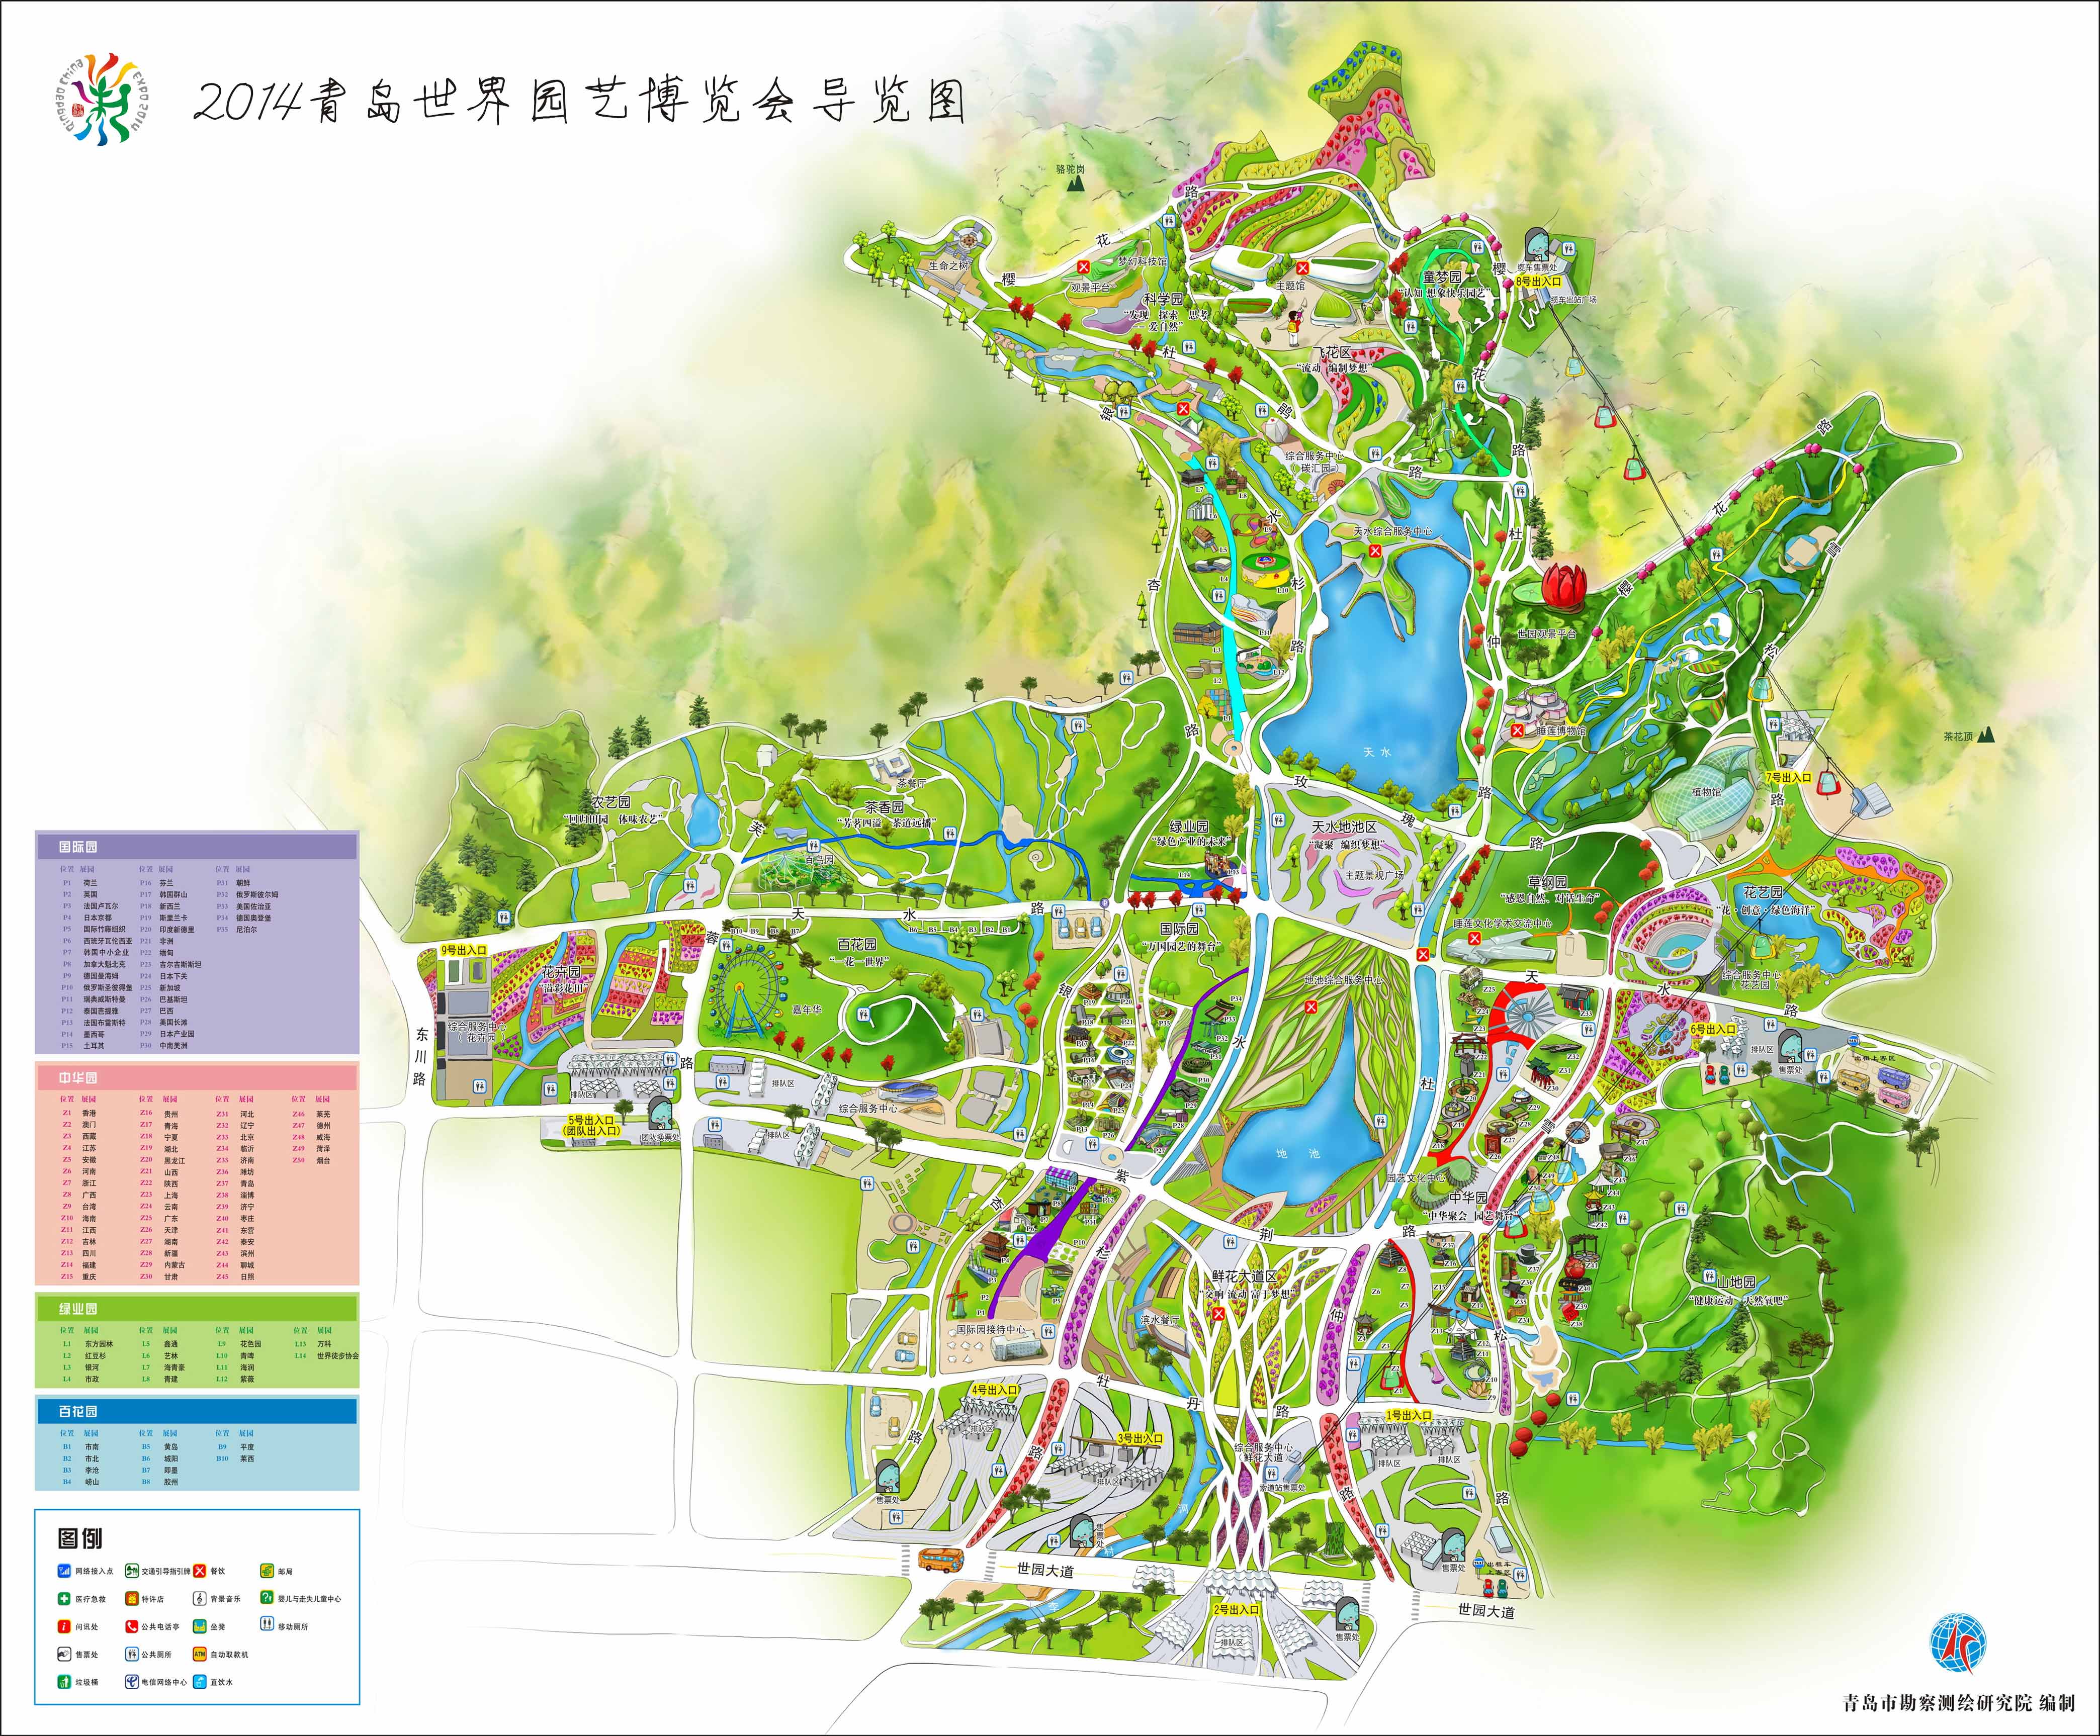Click the 直饮水 drinking water legend icon
Image resolution: width=2100 pixels, height=1736 pixels.
(x=200, y=1682)
